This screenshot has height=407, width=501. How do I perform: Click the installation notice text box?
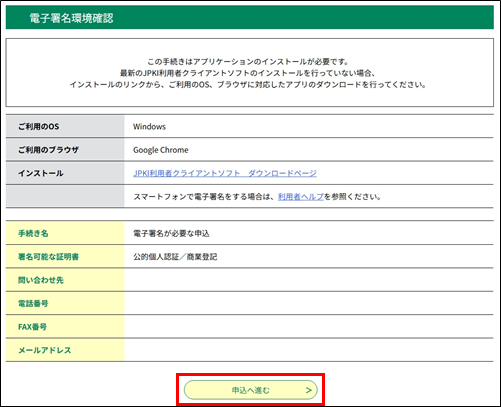click(x=250, y=73)
